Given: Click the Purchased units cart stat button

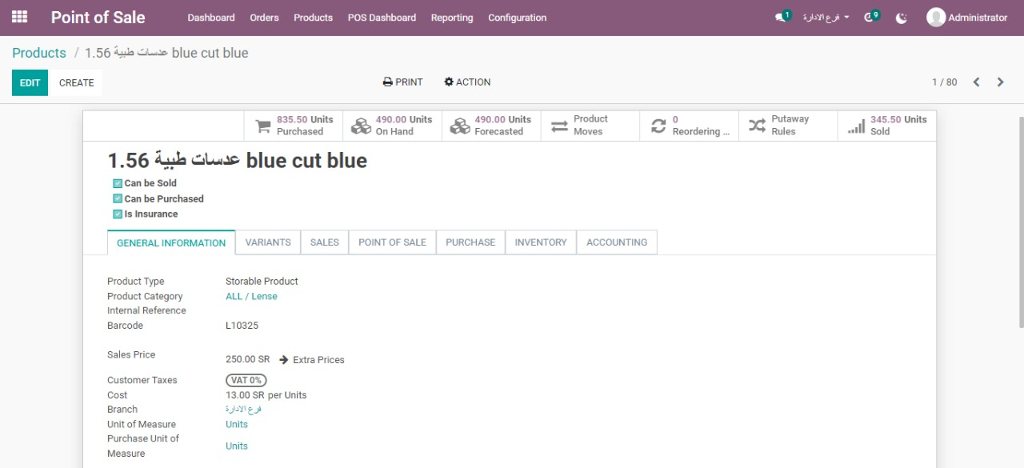Looking at the screenshot, I should [293, 125].
